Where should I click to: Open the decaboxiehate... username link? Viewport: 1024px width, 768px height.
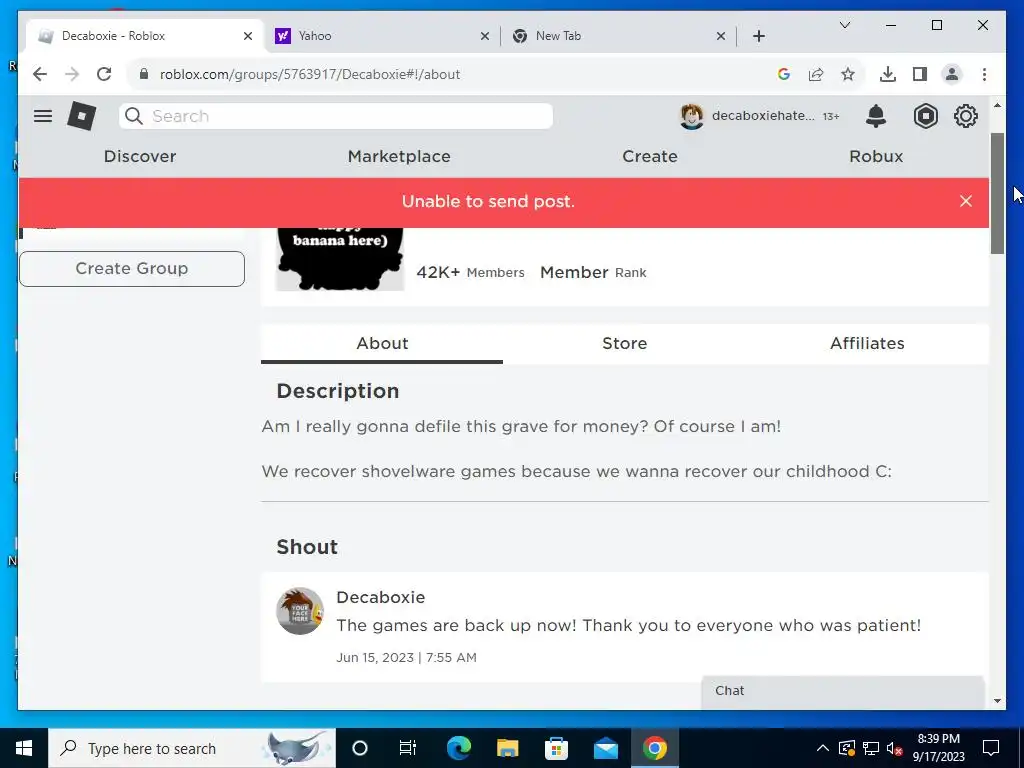point(763,116)
